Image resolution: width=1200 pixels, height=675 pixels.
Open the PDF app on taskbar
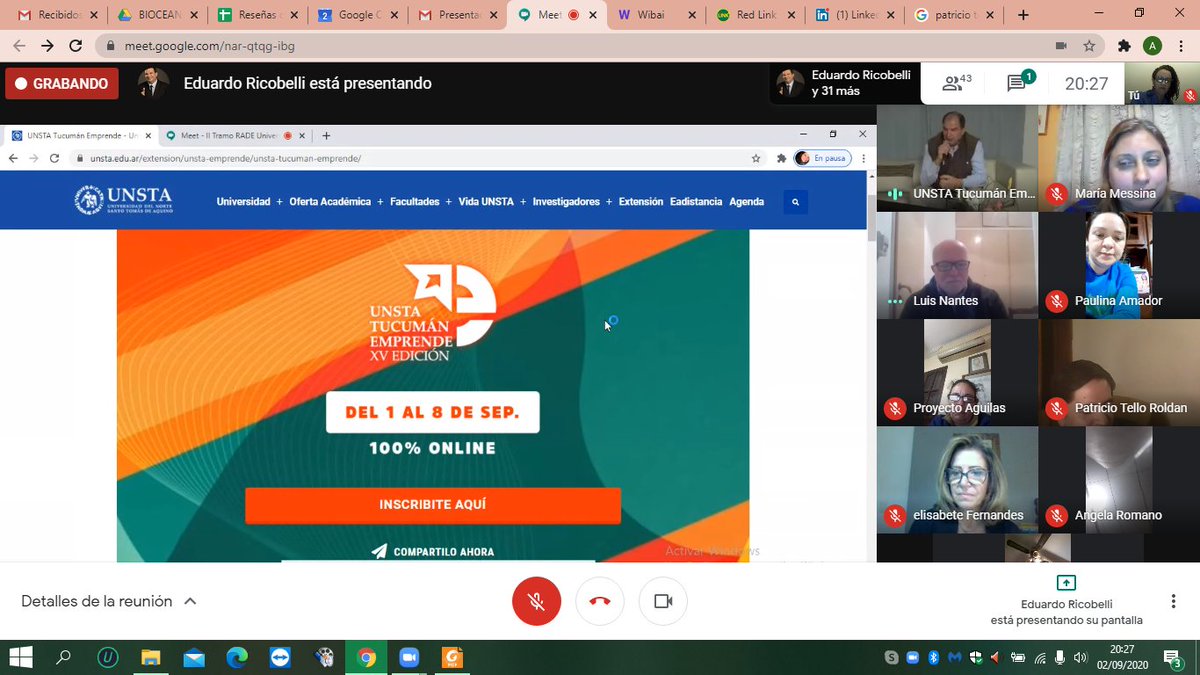pos(452,657)
